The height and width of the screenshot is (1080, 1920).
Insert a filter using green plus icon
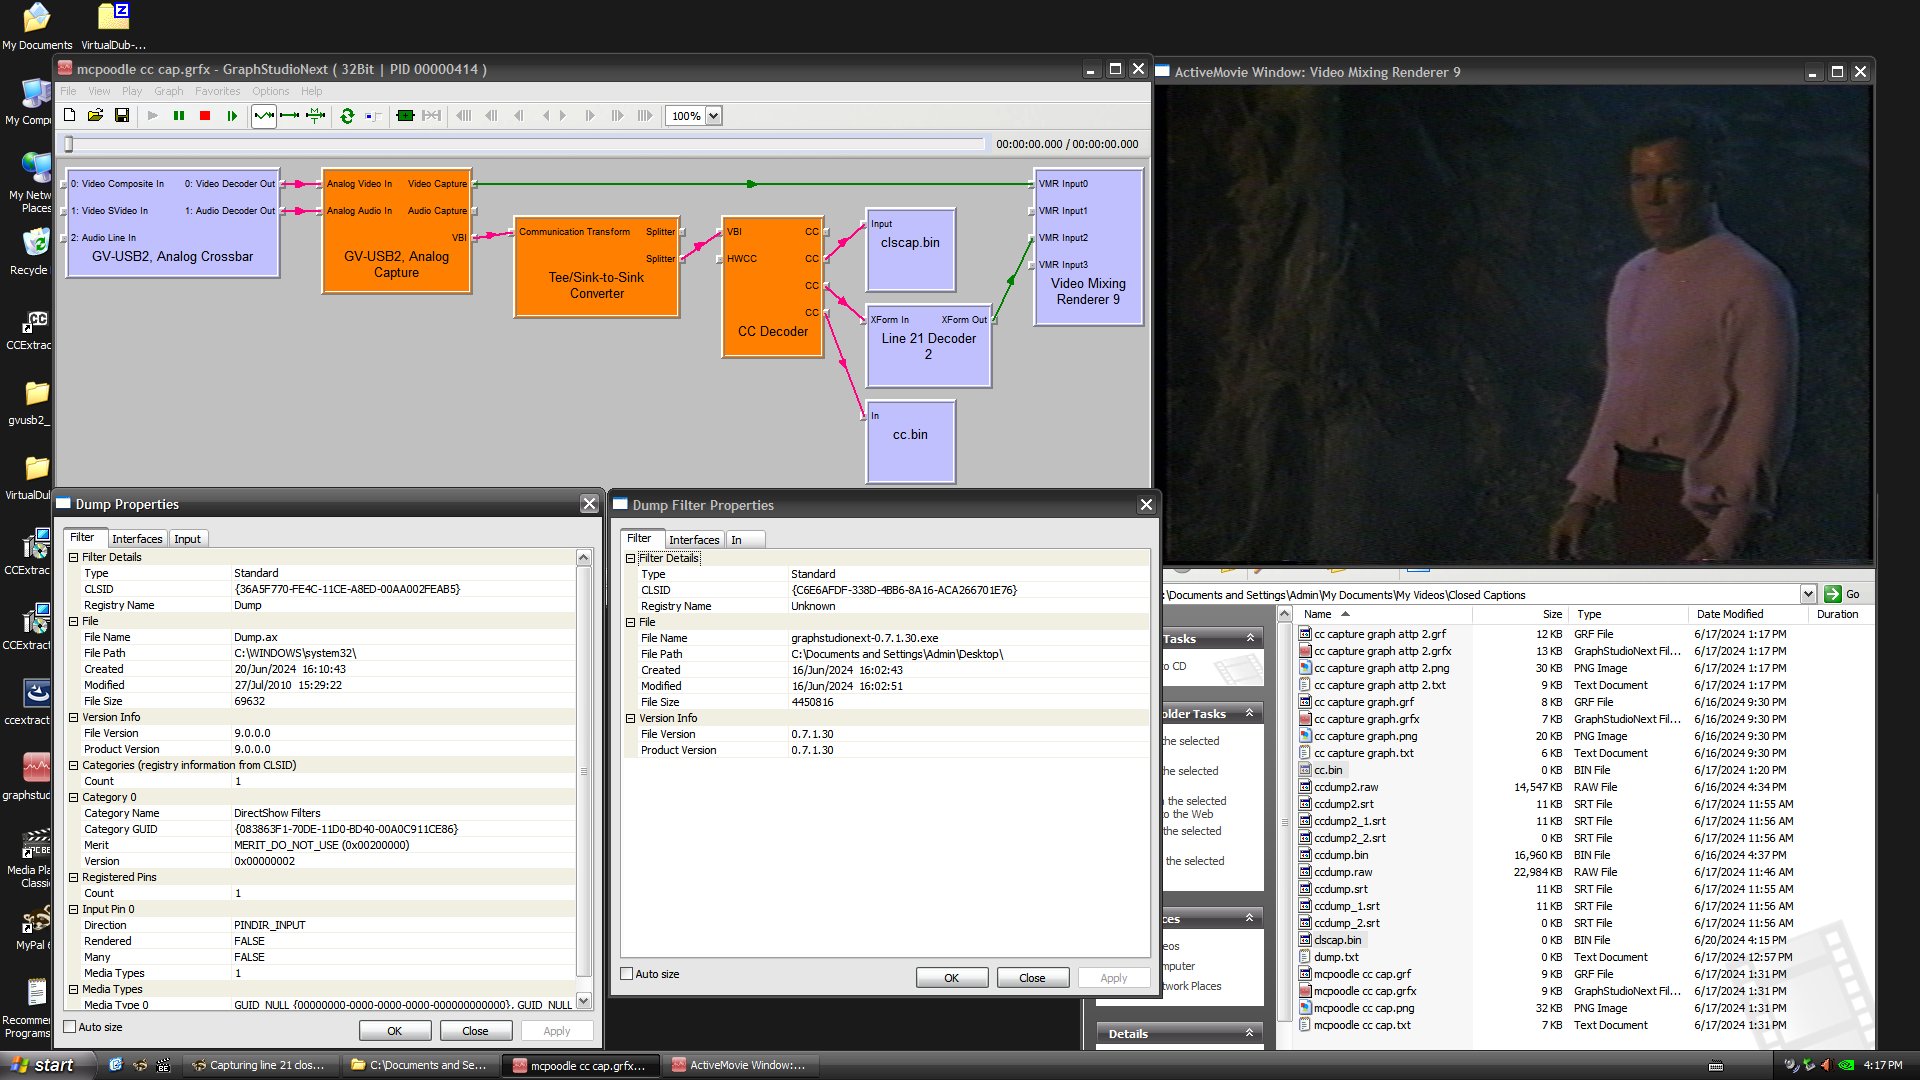click(x=405, y=116)
